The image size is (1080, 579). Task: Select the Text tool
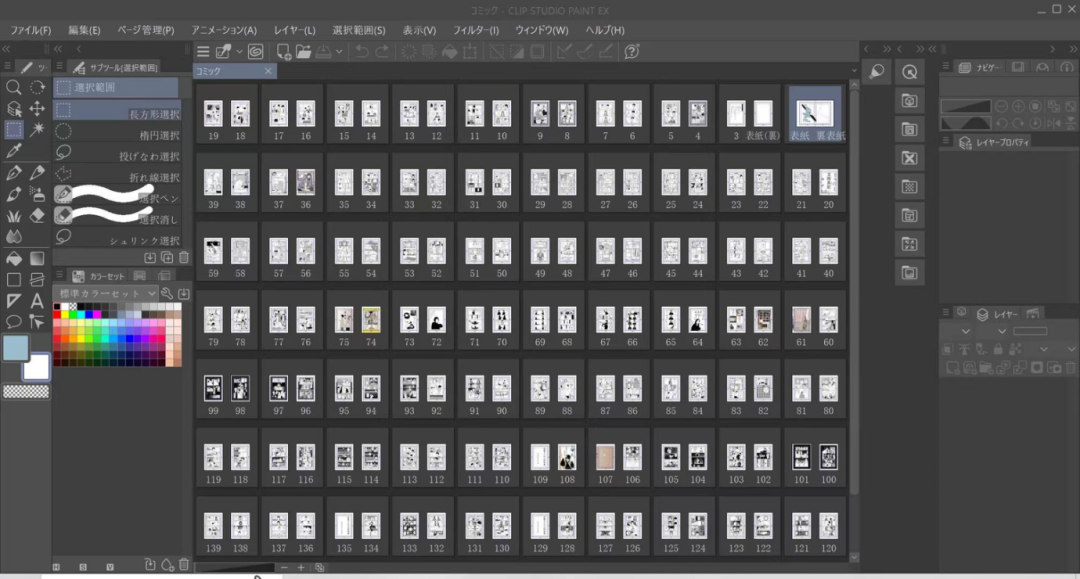pos(37,300)
